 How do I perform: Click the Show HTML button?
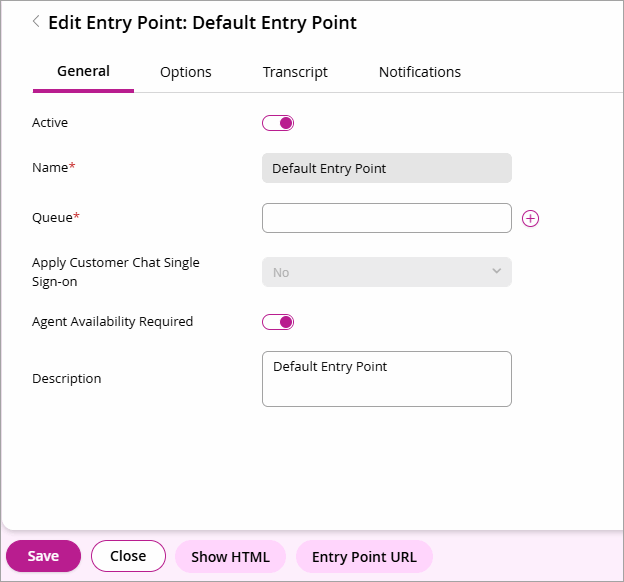(x=230, y=557)
